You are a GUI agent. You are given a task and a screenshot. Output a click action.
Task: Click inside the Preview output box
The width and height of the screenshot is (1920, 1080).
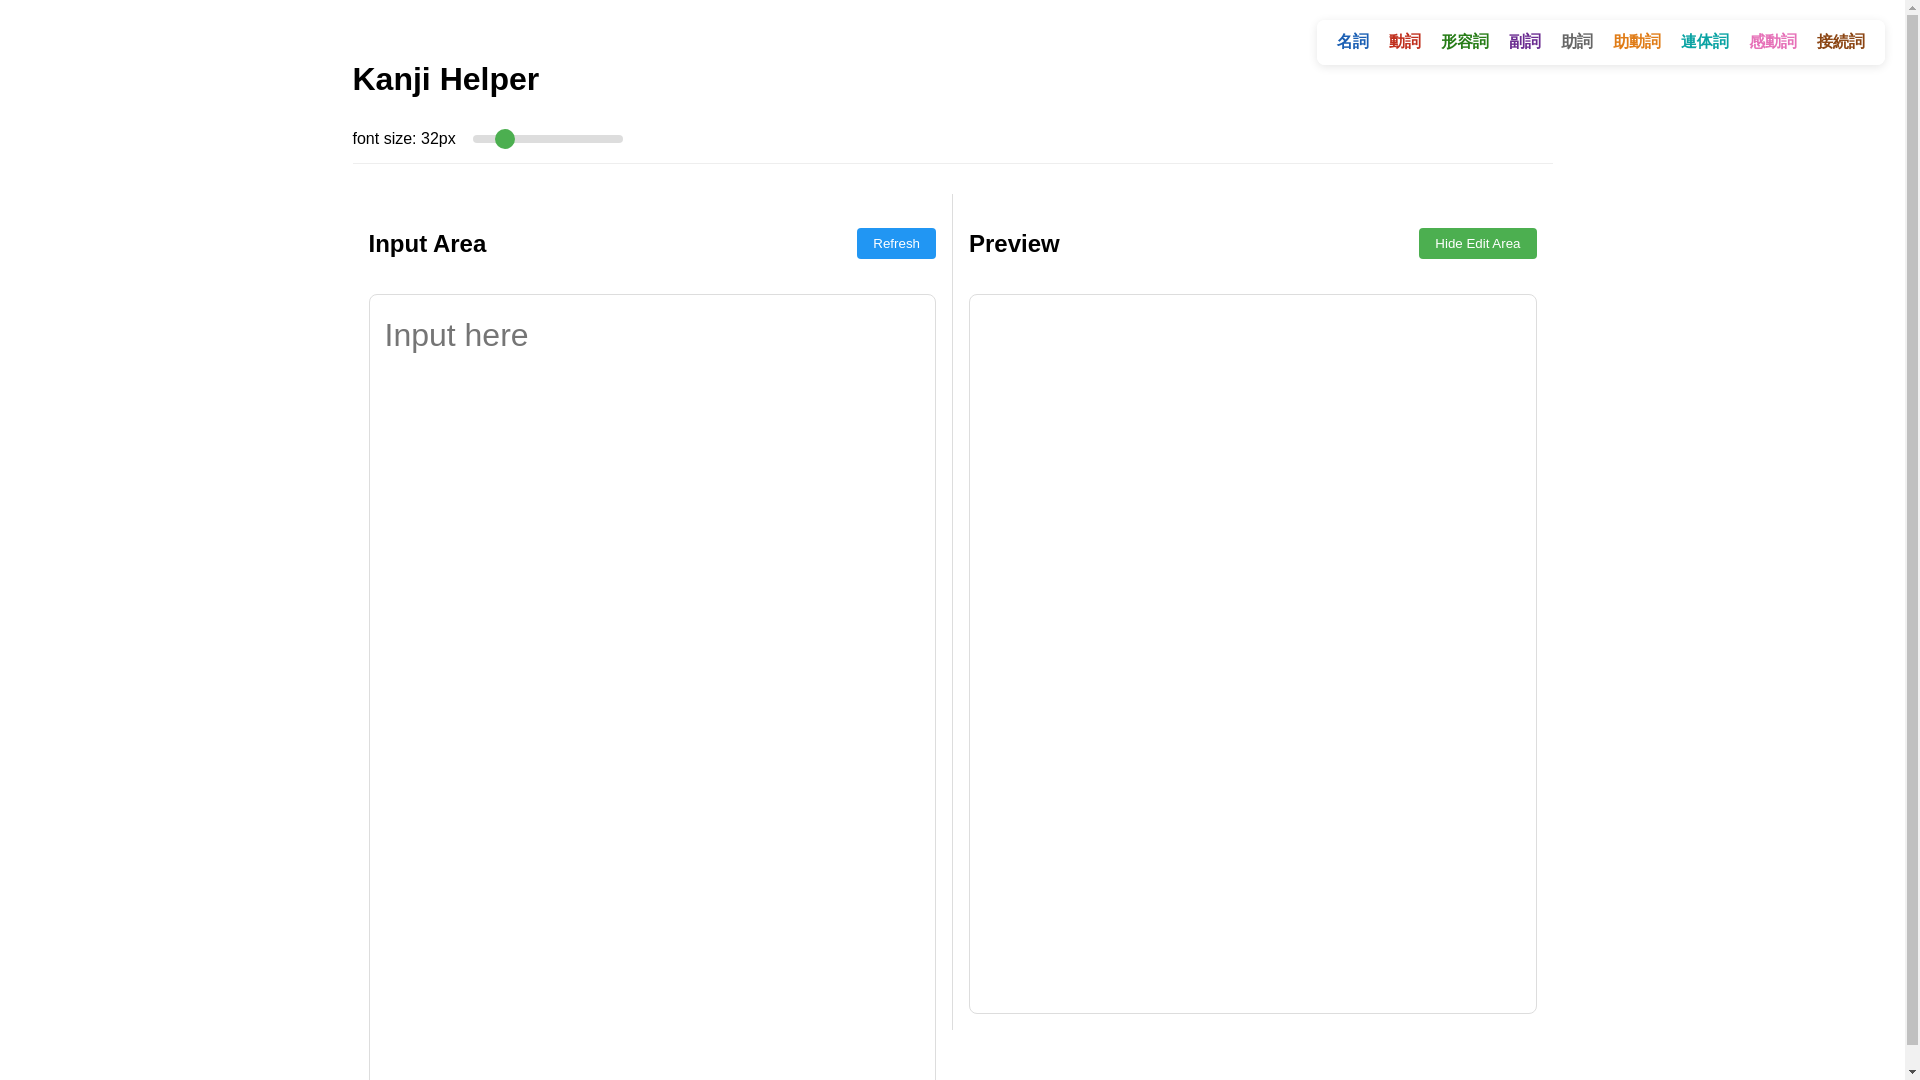(x=1252, y=654)
